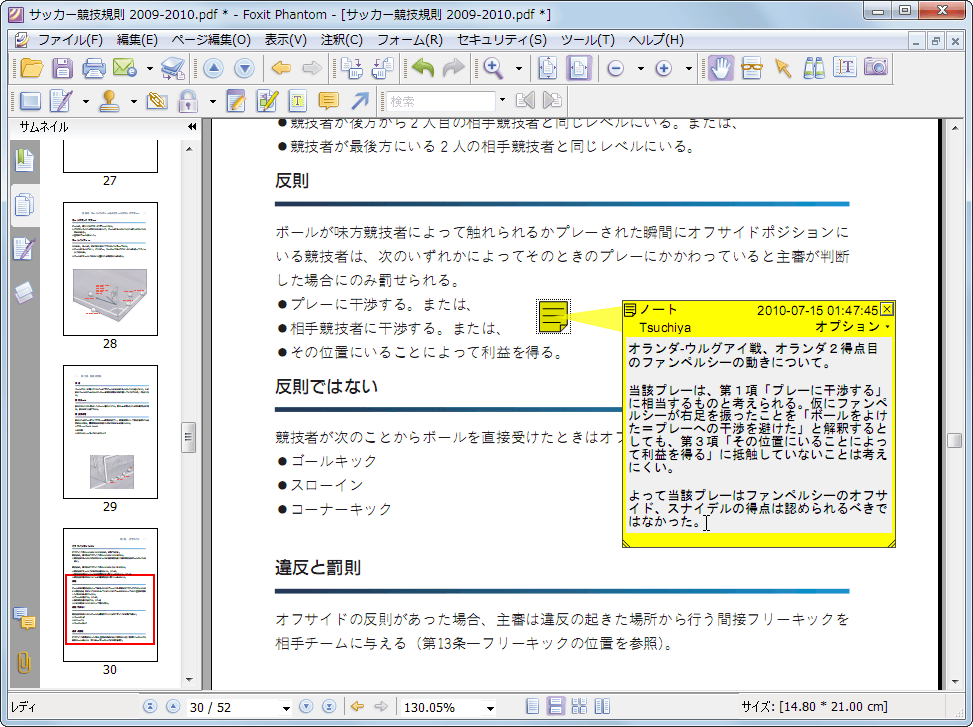Switch to single page layout
Viewport: 973px width, 727px height.
tap(532, 707)
